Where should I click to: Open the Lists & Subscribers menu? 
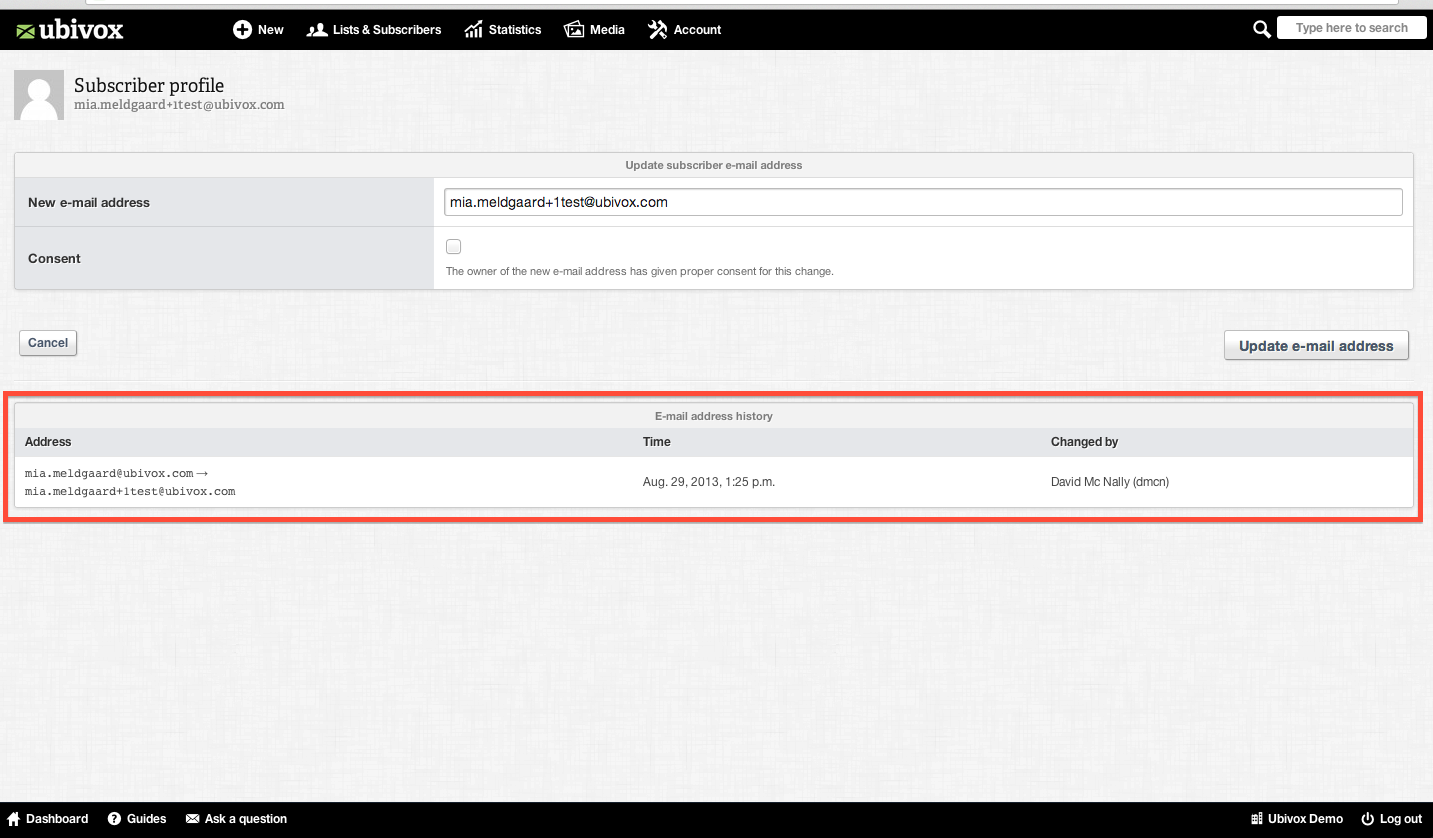[374, 30]
